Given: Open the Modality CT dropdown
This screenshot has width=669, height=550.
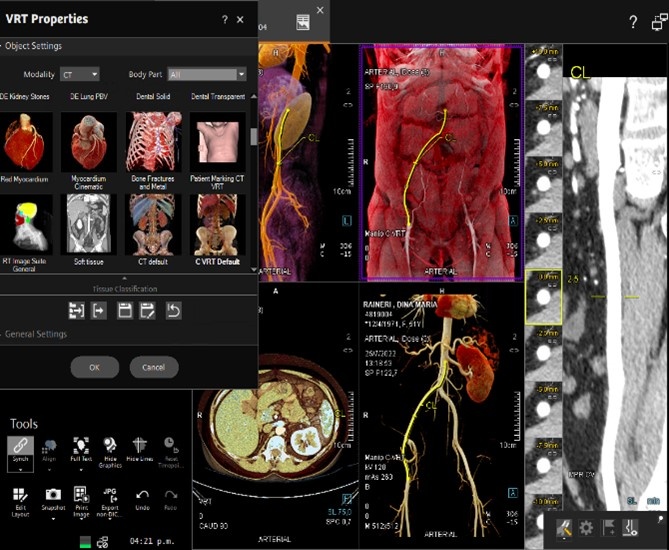Looking at the screenshot, I should click(80, 75).
